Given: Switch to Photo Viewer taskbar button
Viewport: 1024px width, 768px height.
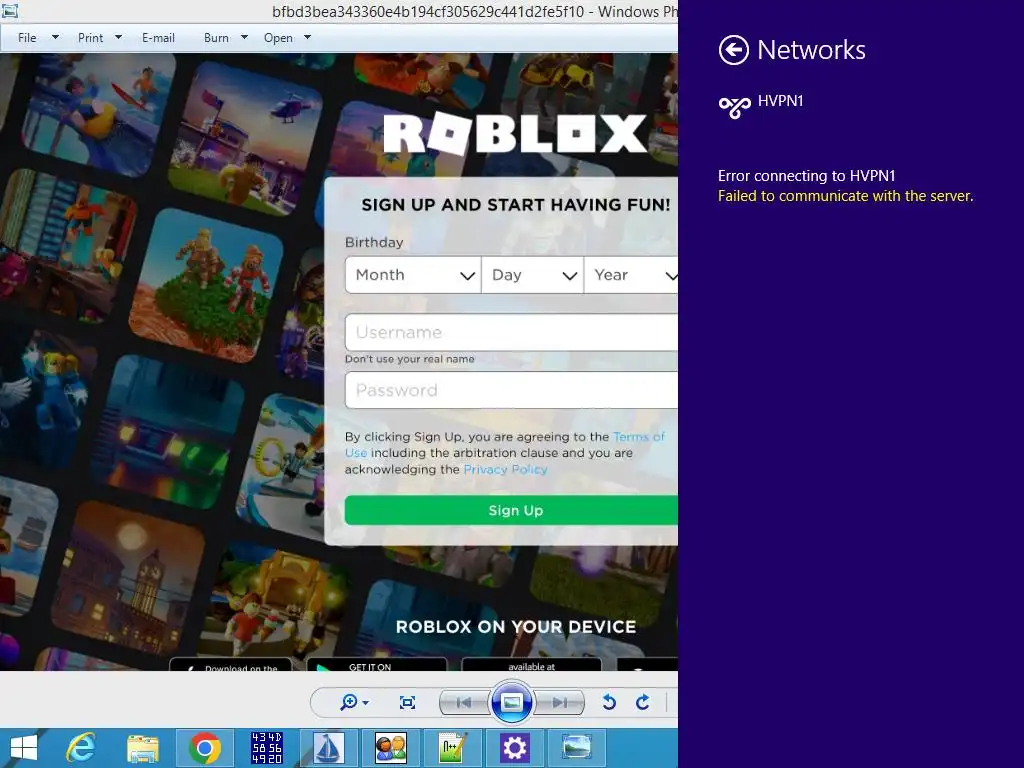Looking at the screenshot, I should click(577, 747).
